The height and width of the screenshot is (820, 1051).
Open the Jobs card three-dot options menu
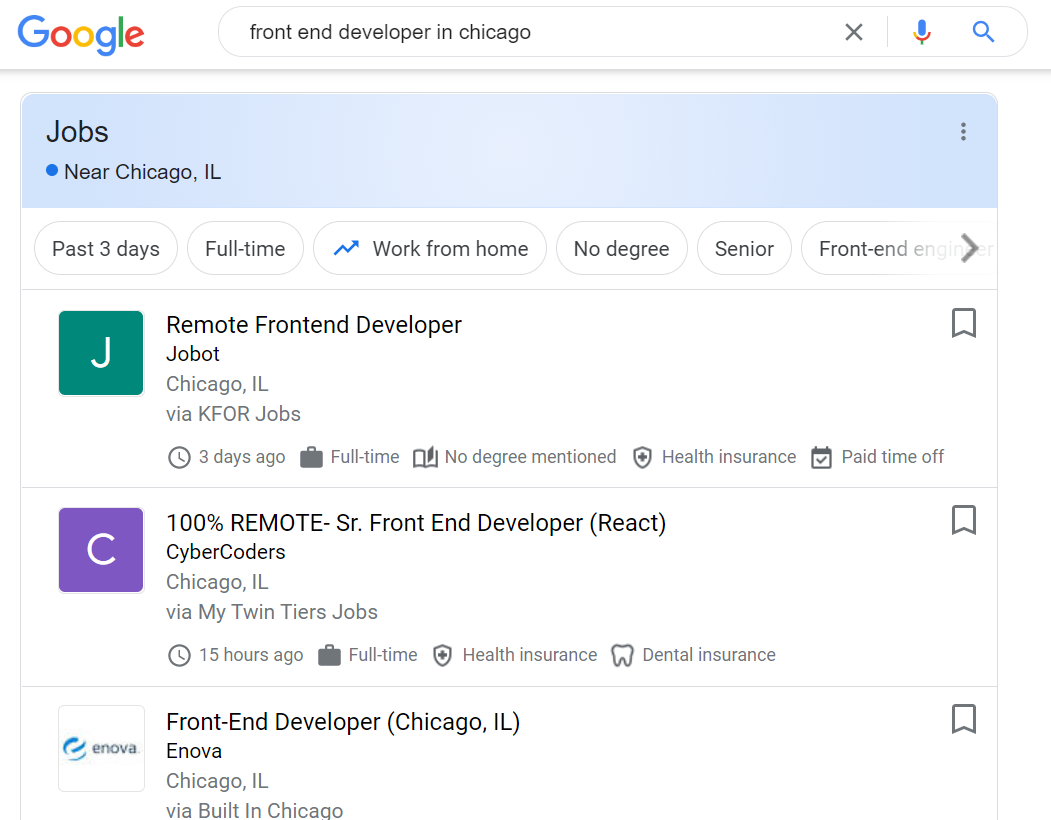(963, 131)
